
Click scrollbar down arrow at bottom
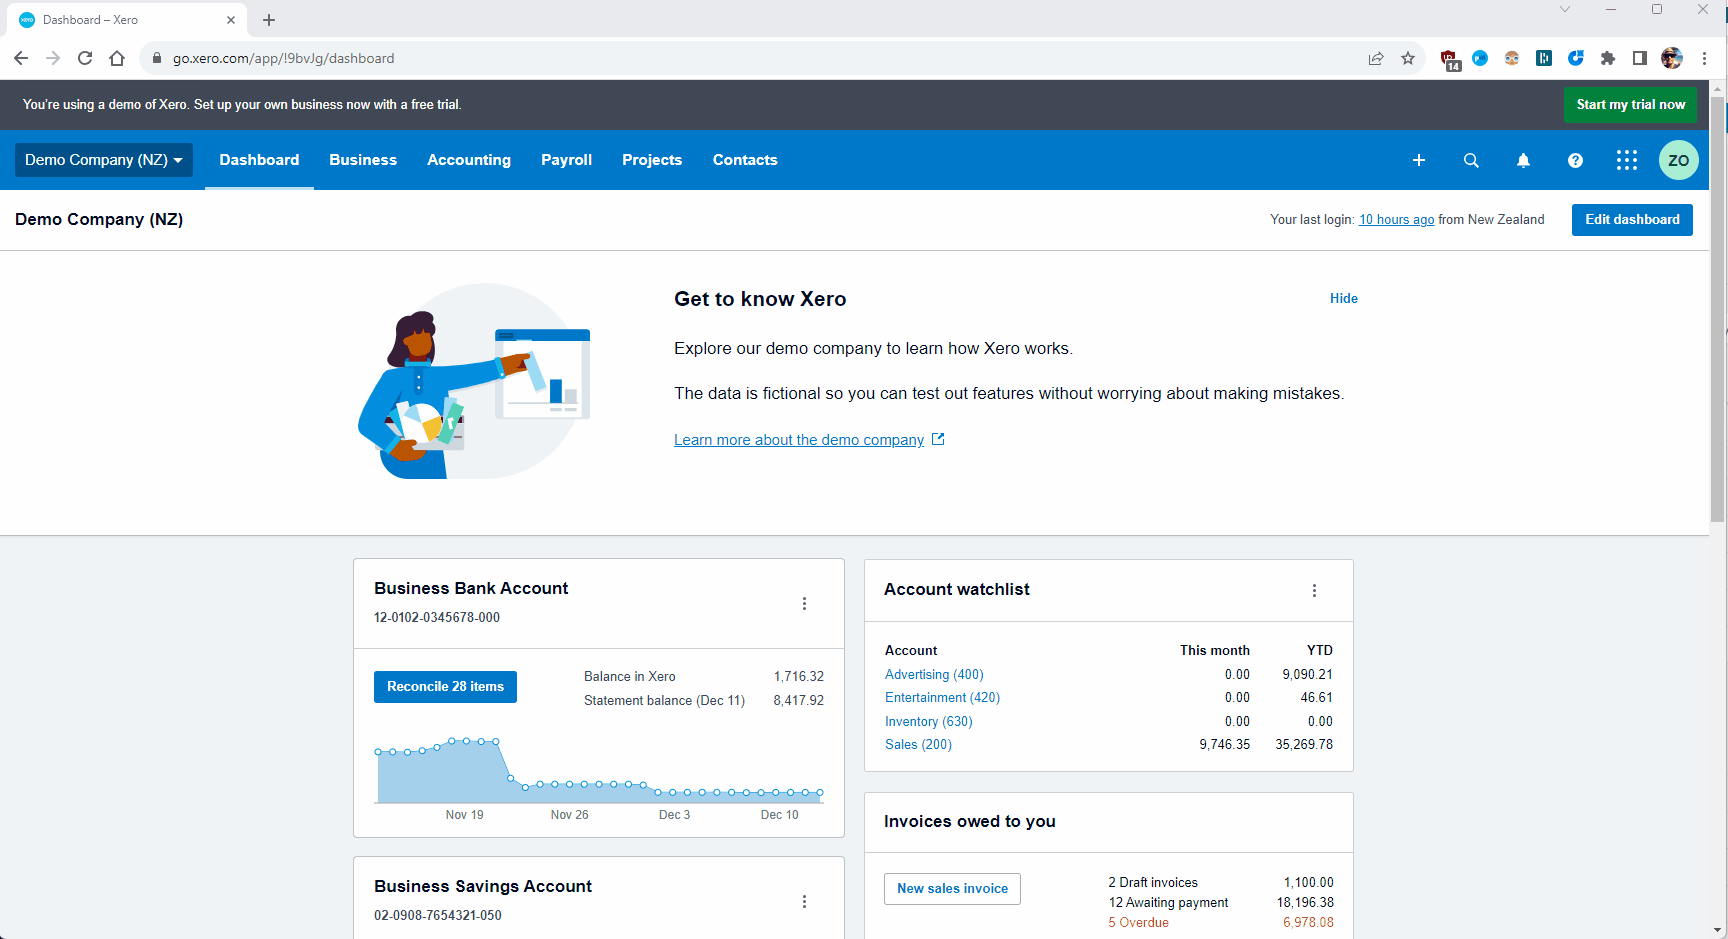tap(1718, 930)
